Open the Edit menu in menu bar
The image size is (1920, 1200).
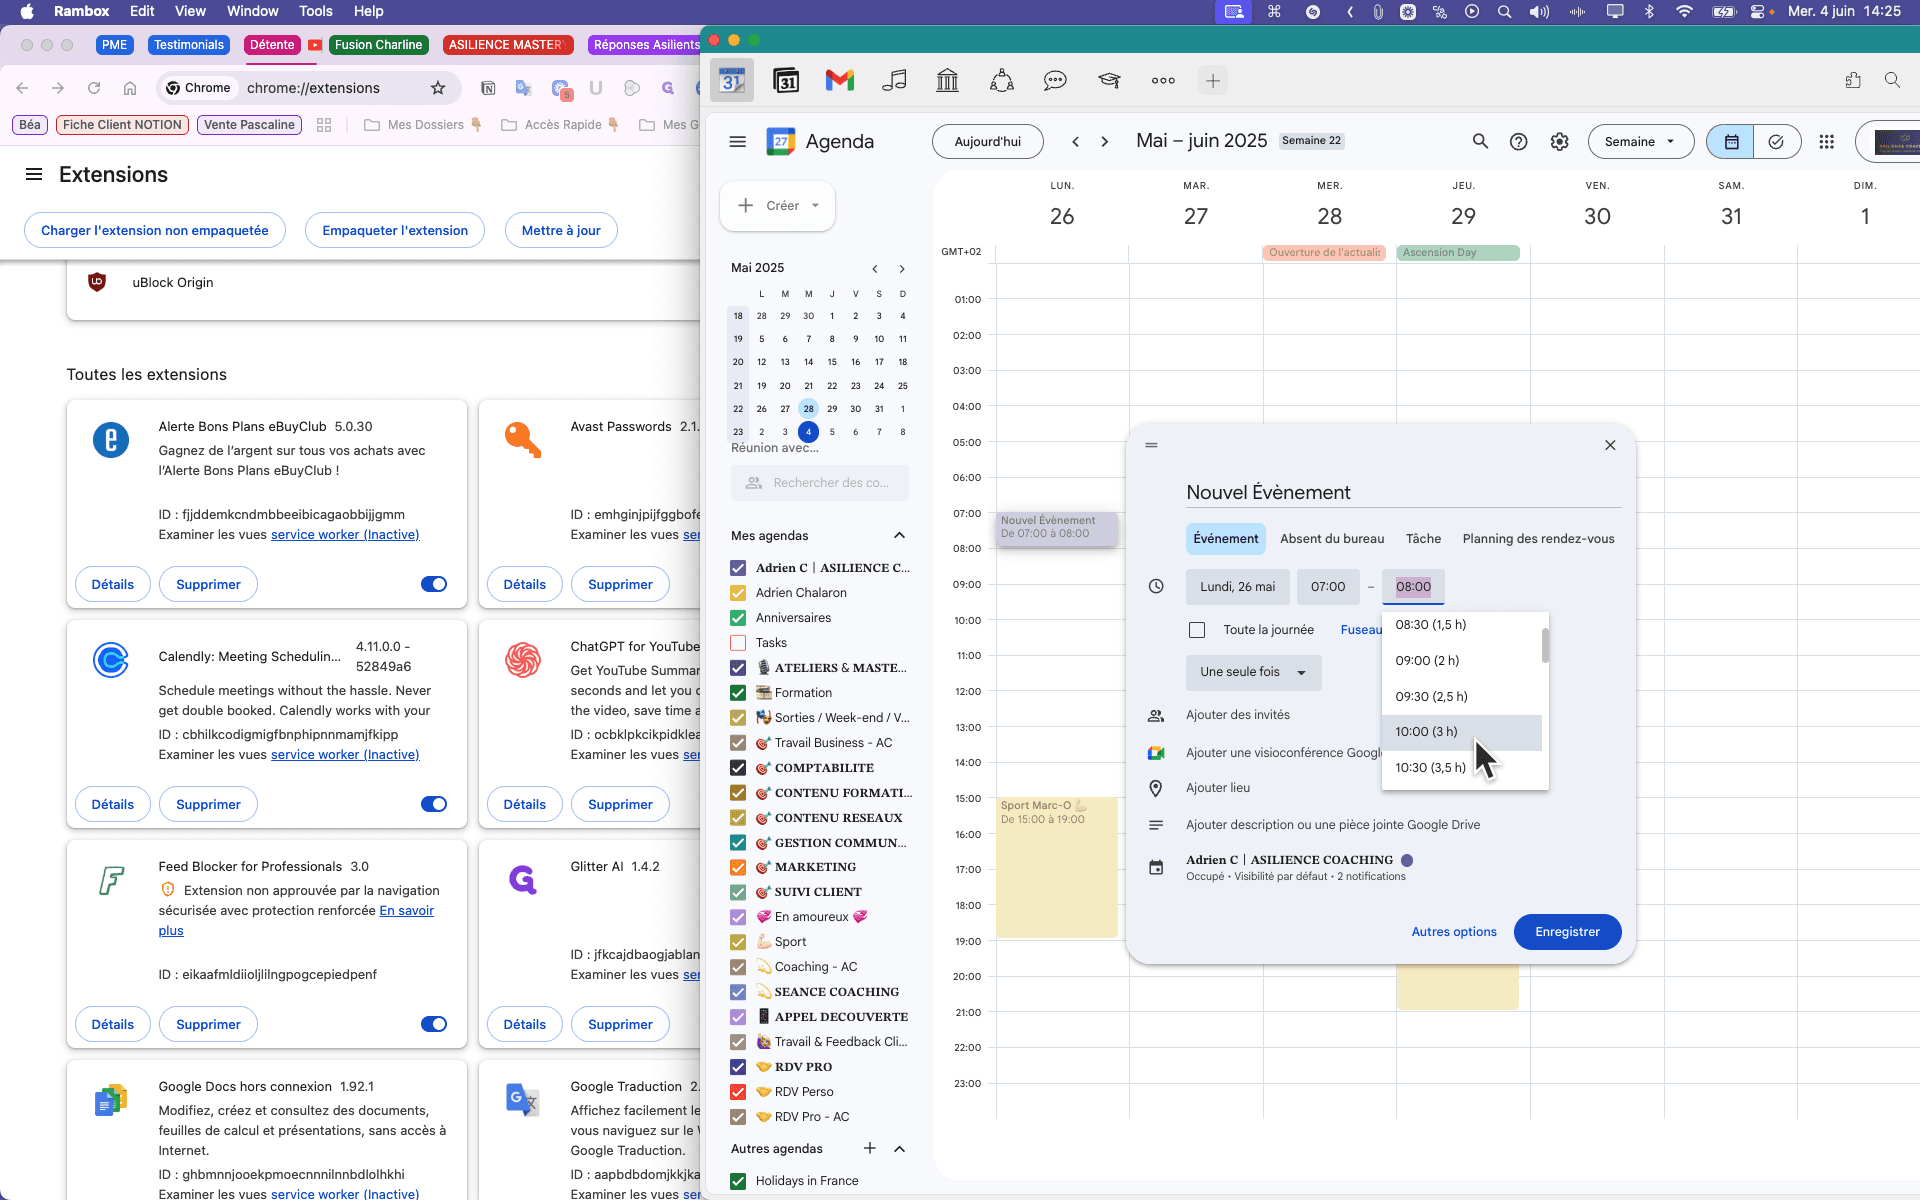(x=142, y=11)
